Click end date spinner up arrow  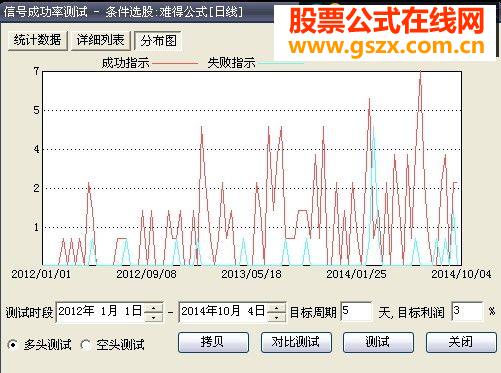276,308
